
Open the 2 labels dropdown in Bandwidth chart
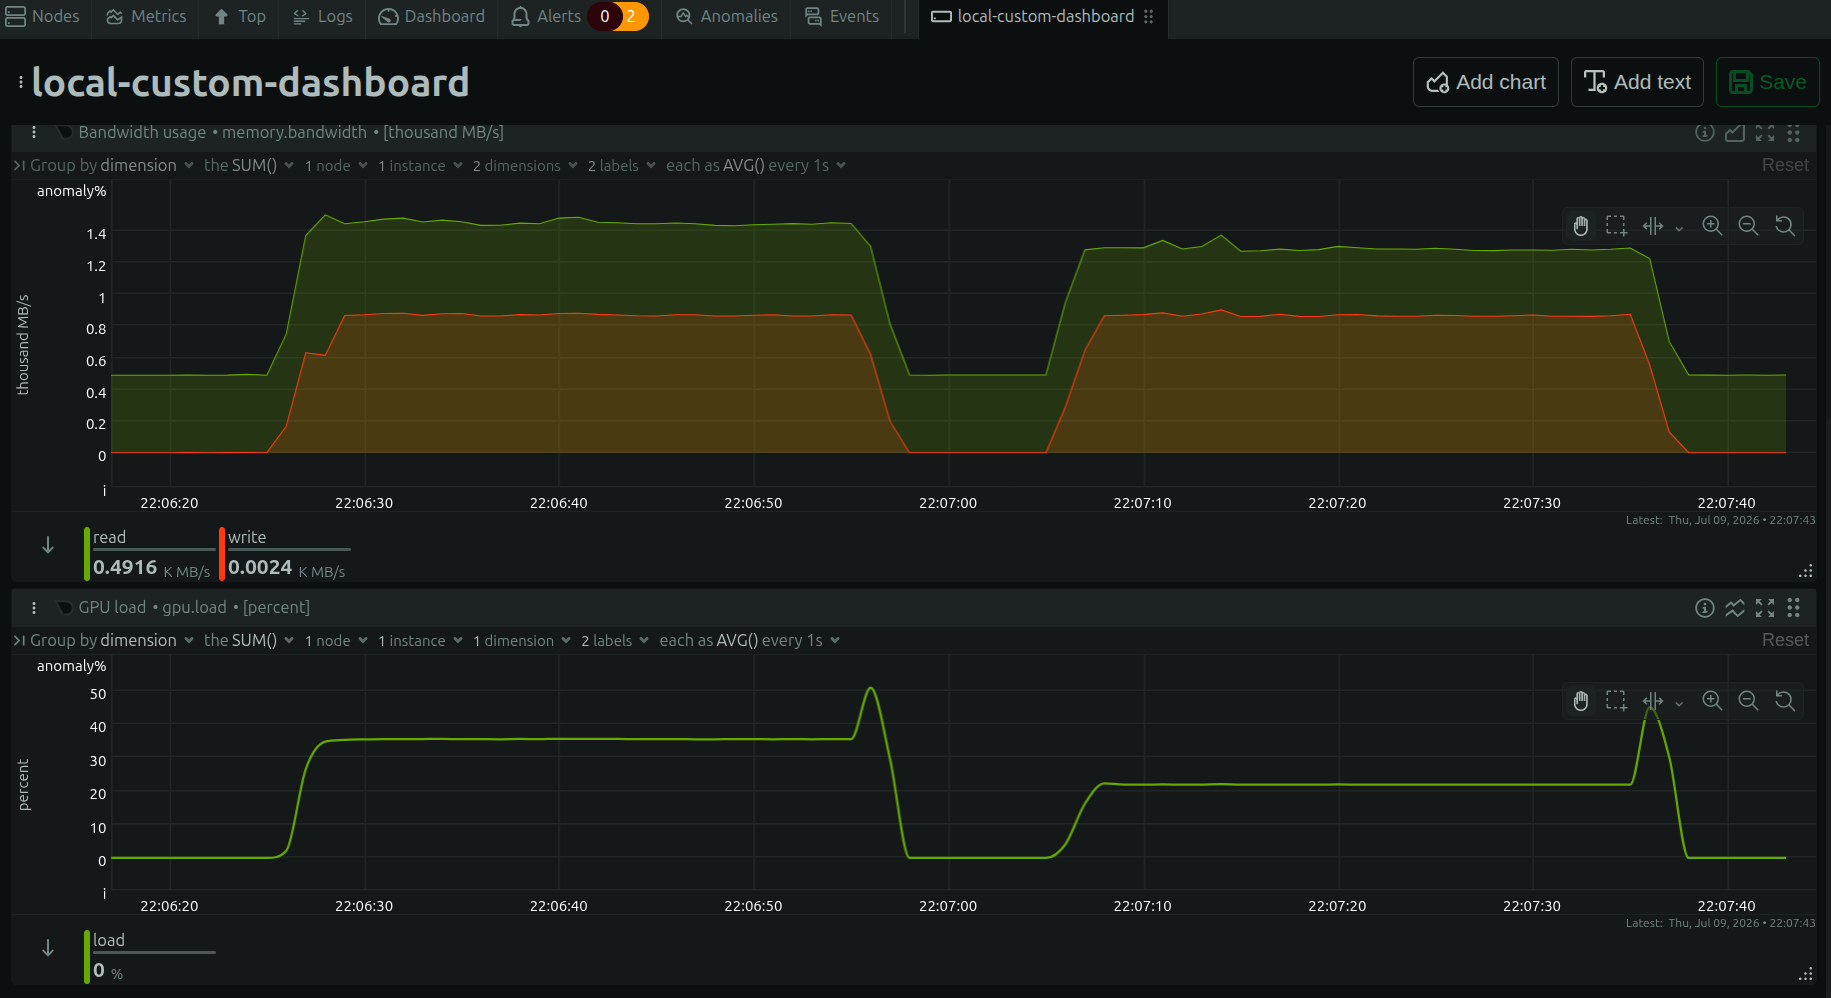pos(621,165)
